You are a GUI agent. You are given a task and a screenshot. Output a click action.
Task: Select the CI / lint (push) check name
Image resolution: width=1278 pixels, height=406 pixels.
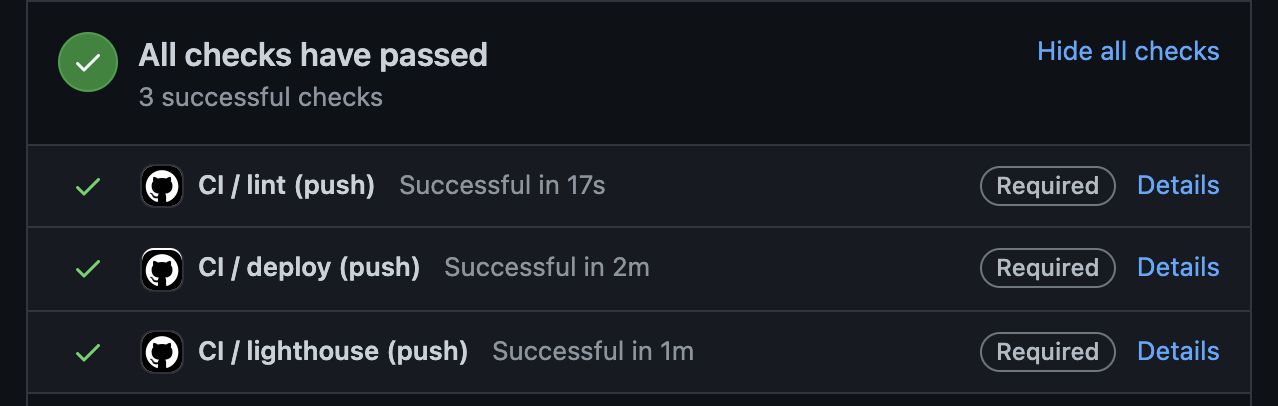pos(286,186)
